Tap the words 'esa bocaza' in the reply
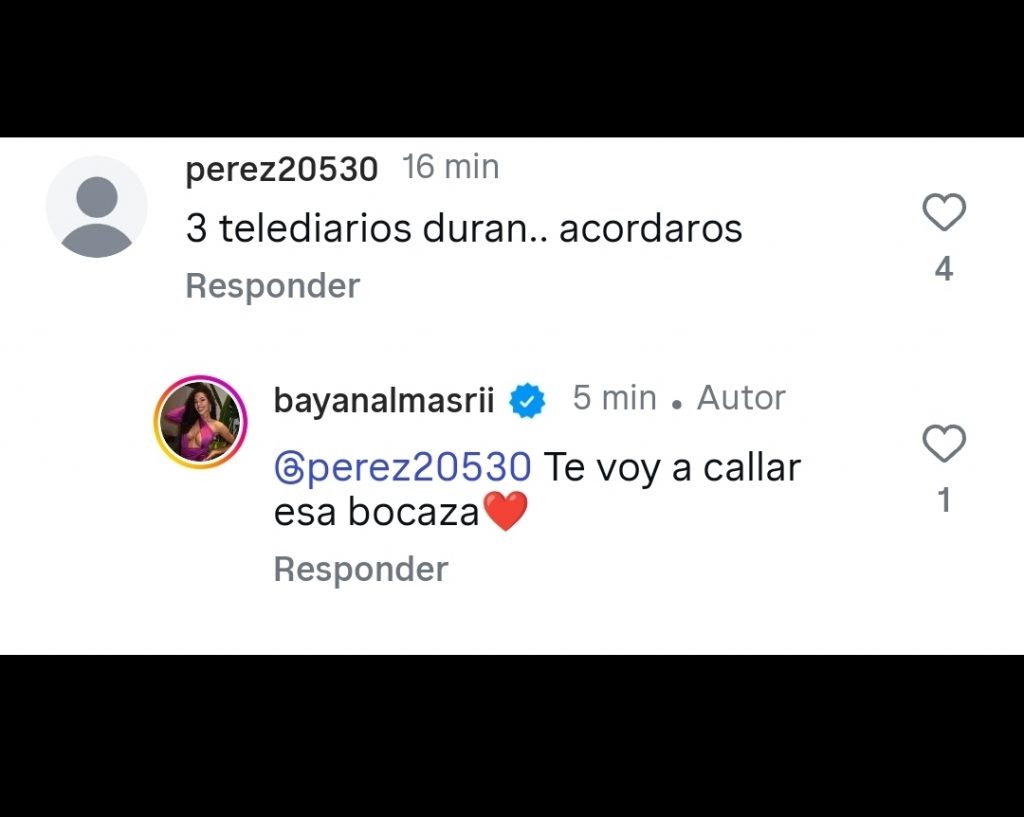This screenshot has width=1024, height=817. pyautogui.click(x=377, y=512)
